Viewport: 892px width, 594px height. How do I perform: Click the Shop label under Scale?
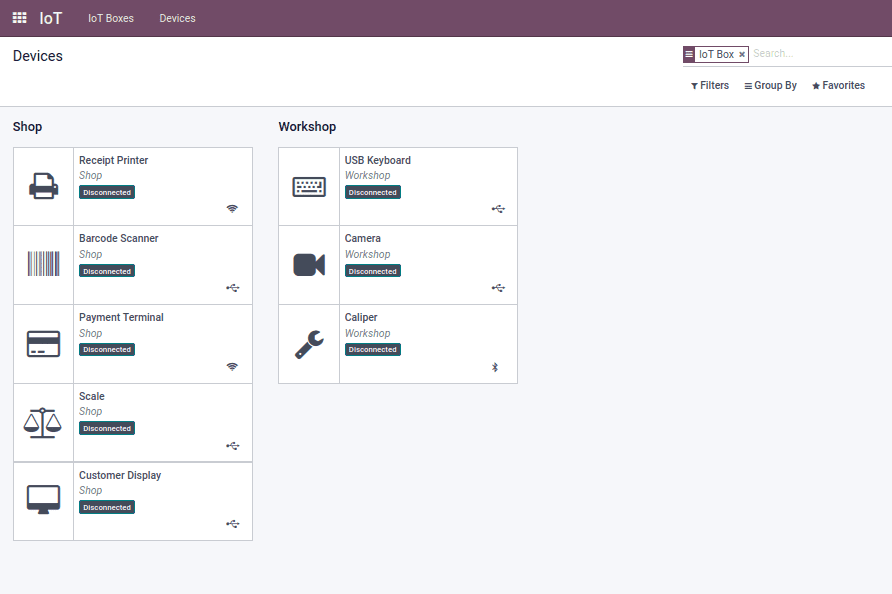pos(90,411)
